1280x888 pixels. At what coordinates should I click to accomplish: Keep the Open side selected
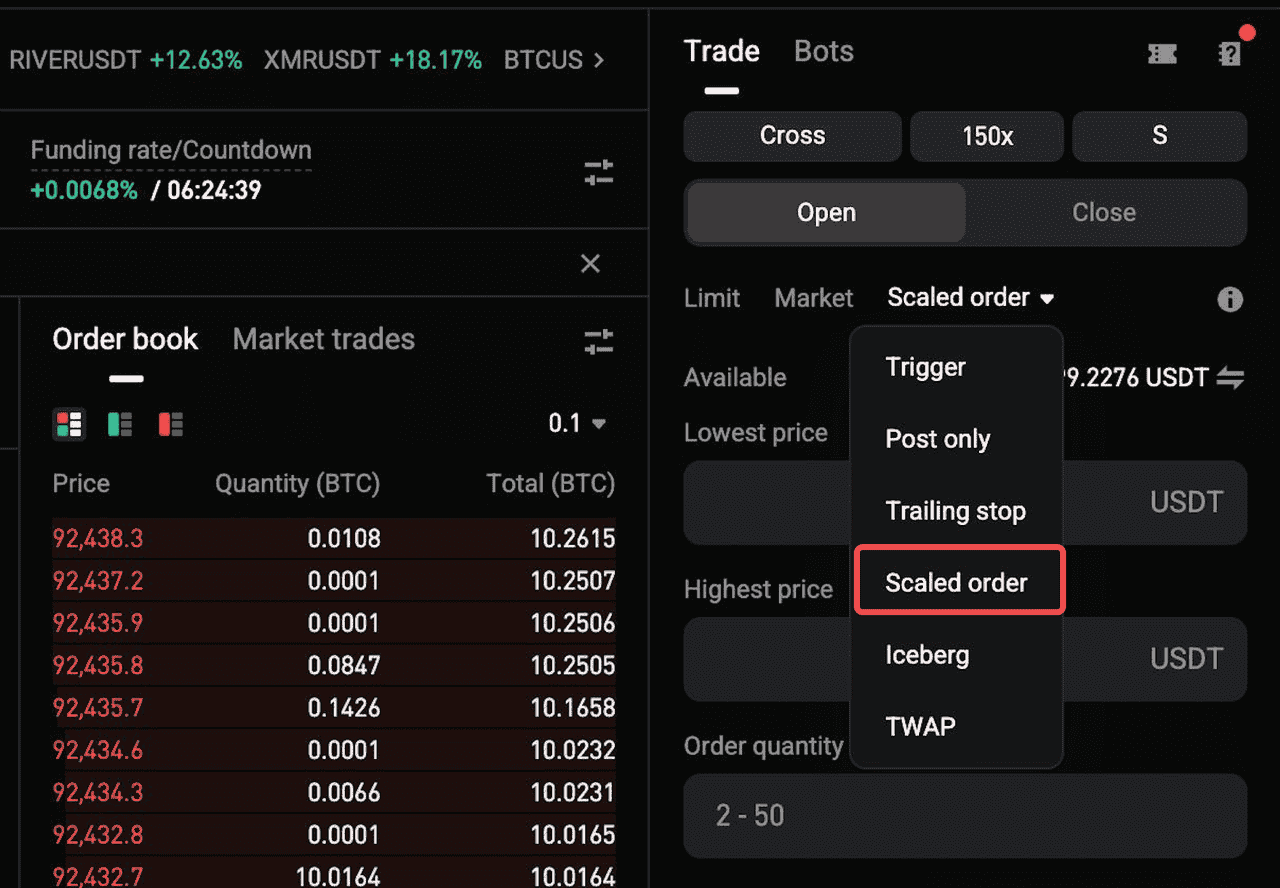(x=825, y=212)
